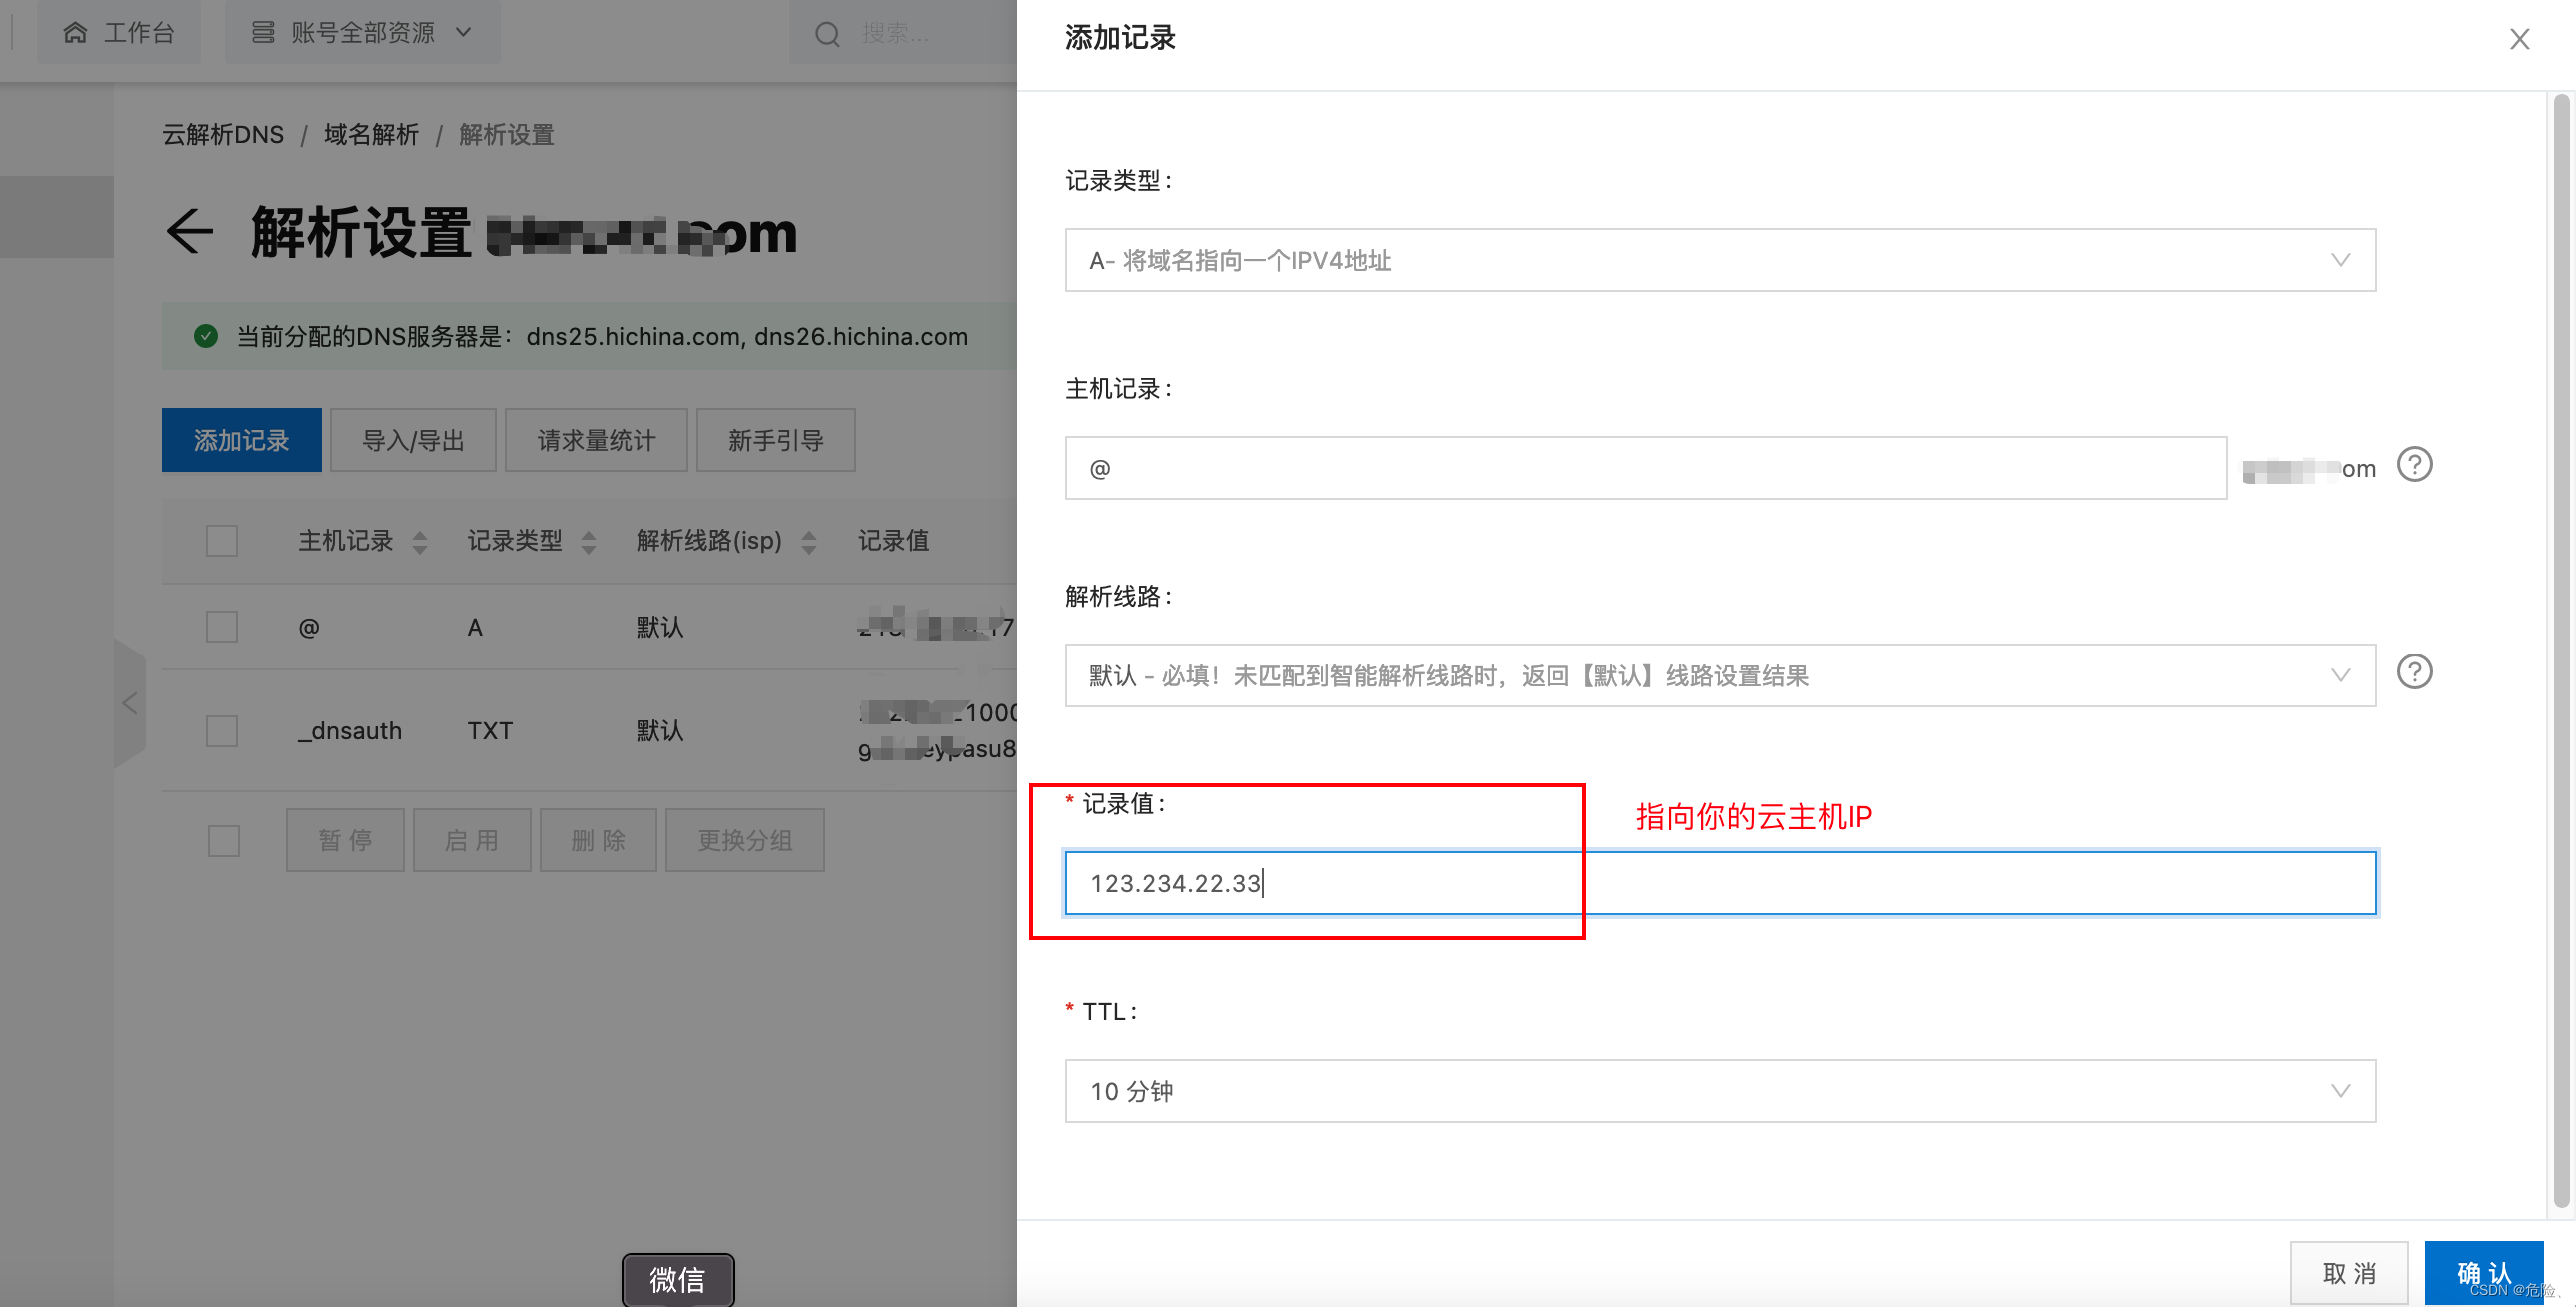Open the 解析线路 dropdown
The image size is (2576, 1307).
tap(1720, 675)
